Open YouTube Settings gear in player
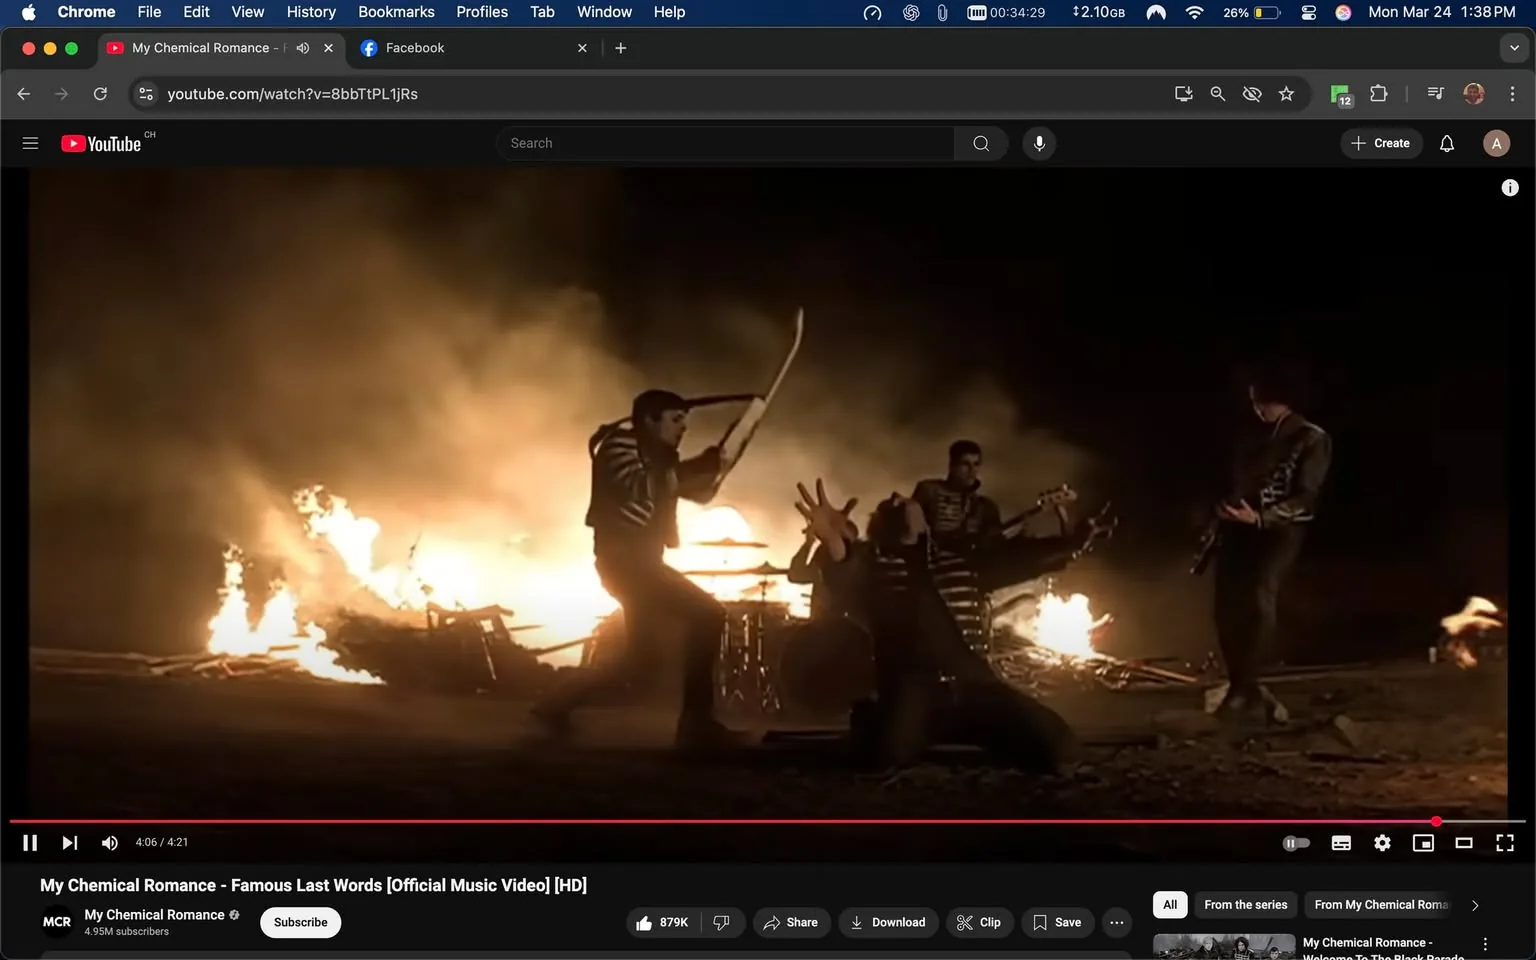 click(1382, 842)
